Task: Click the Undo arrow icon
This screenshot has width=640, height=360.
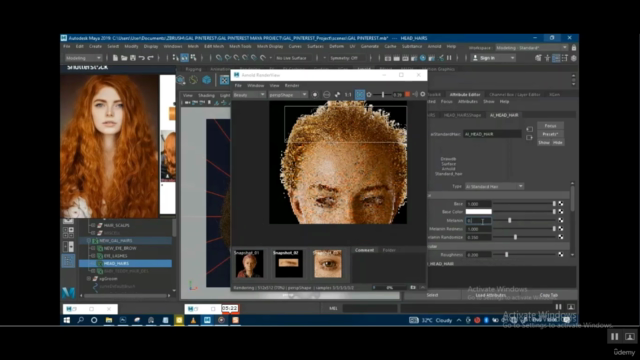Action: 142,58
